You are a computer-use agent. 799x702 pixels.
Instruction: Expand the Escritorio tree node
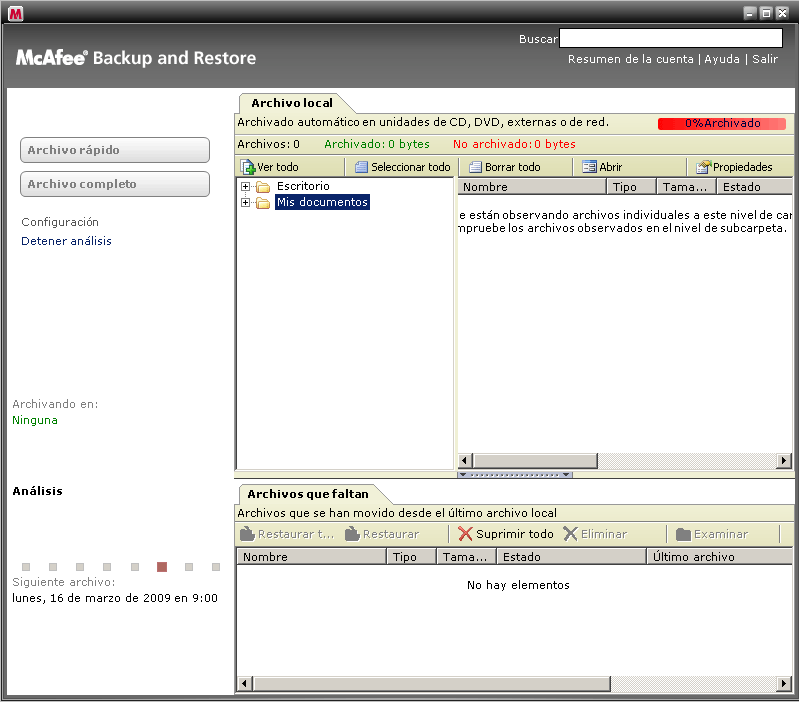click(x=246, y=186)
